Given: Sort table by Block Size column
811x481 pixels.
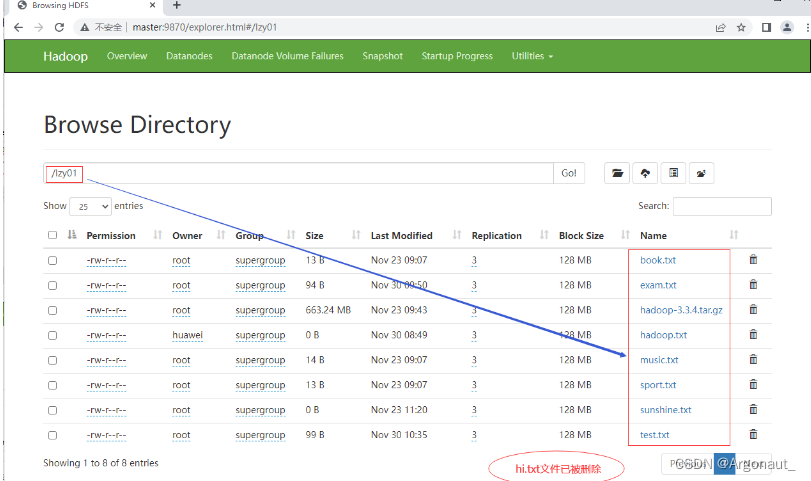Looking at the screenshot, I should click(x=581, y=235).
